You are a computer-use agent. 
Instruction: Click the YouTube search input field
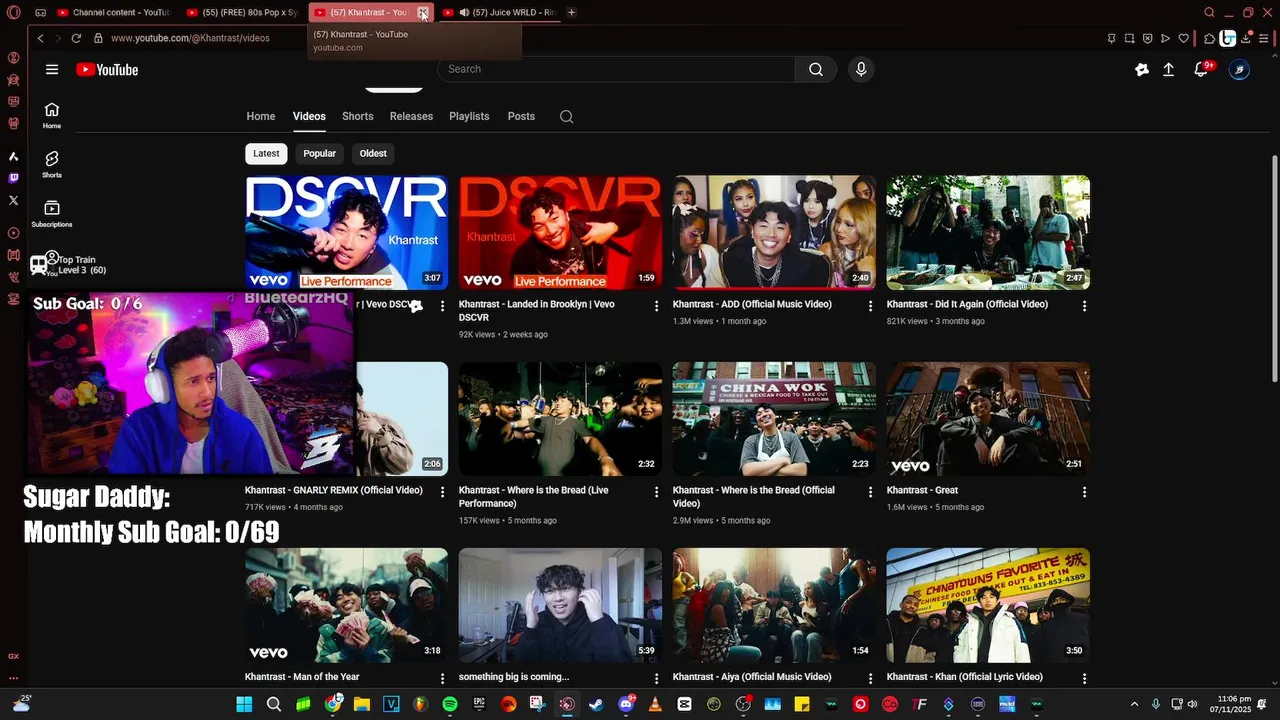pyautogui.click(x=616, y=69)
